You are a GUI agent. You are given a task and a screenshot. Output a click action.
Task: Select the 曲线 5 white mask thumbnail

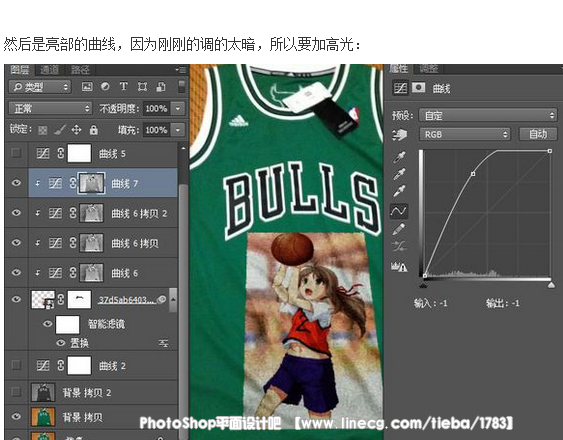coord(79,153)
